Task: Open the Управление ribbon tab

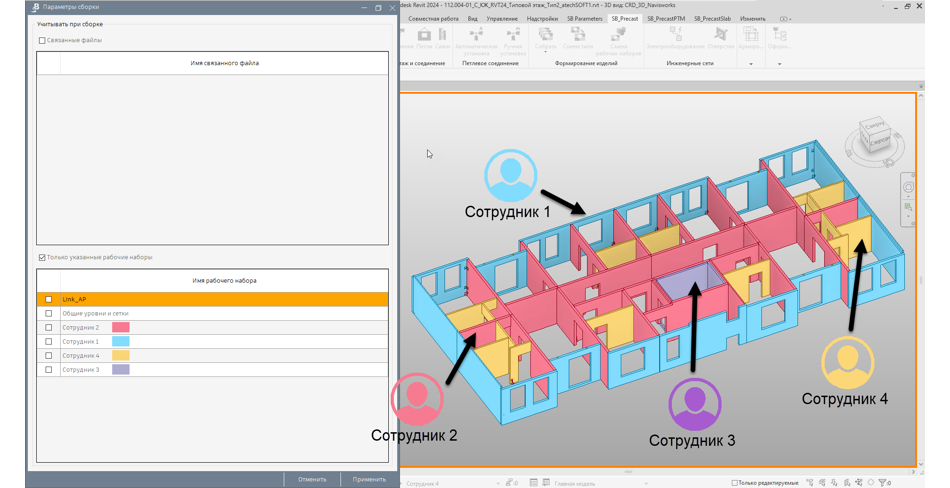Action: (x=502, y=19)
